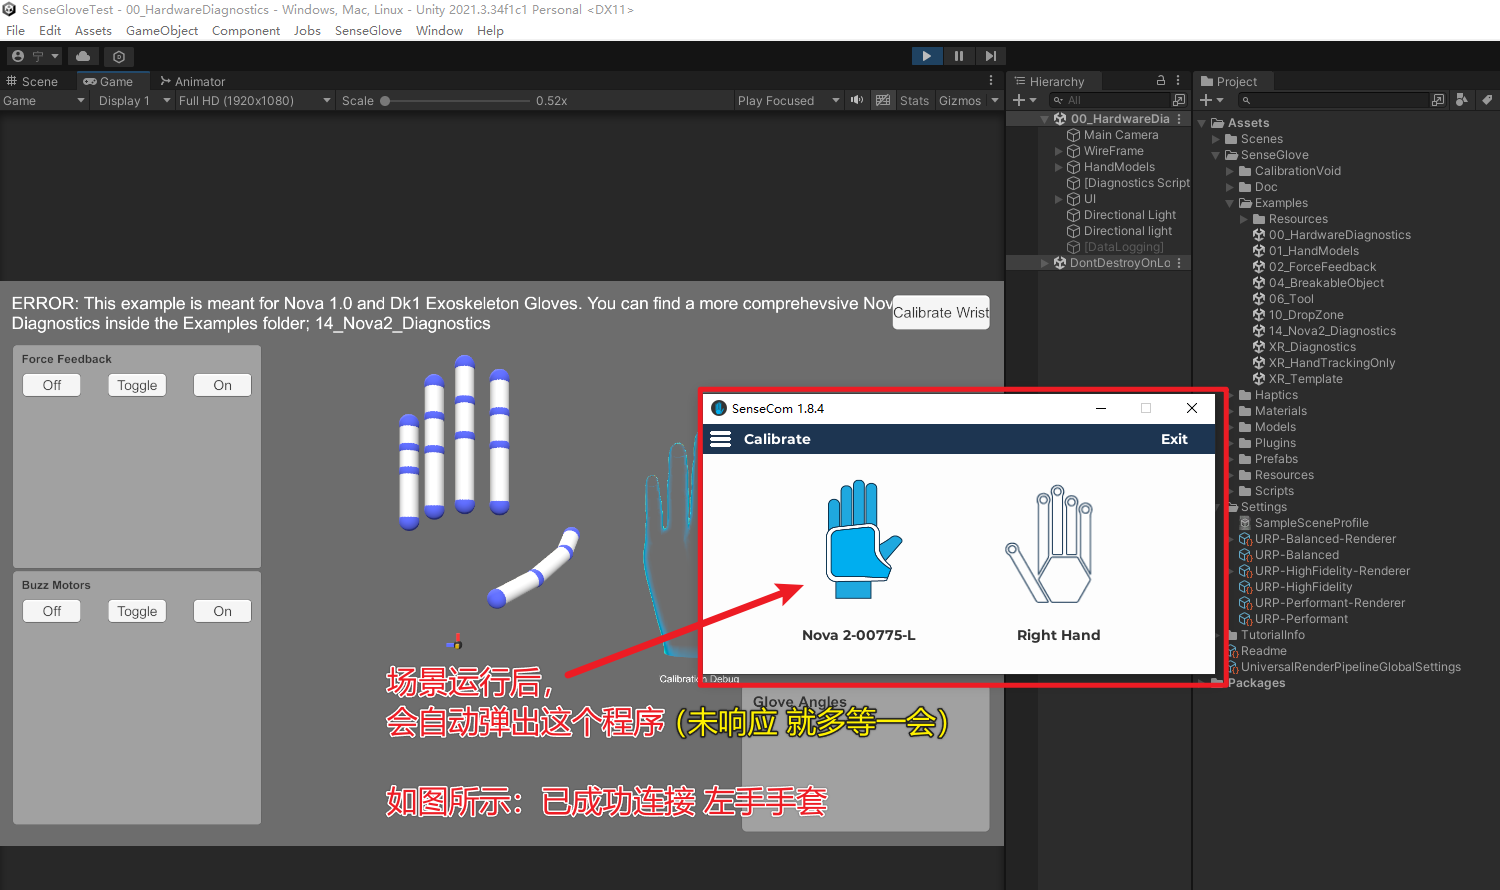
Task: Open the Display 1 dropdown
Action: coord(134,100)
